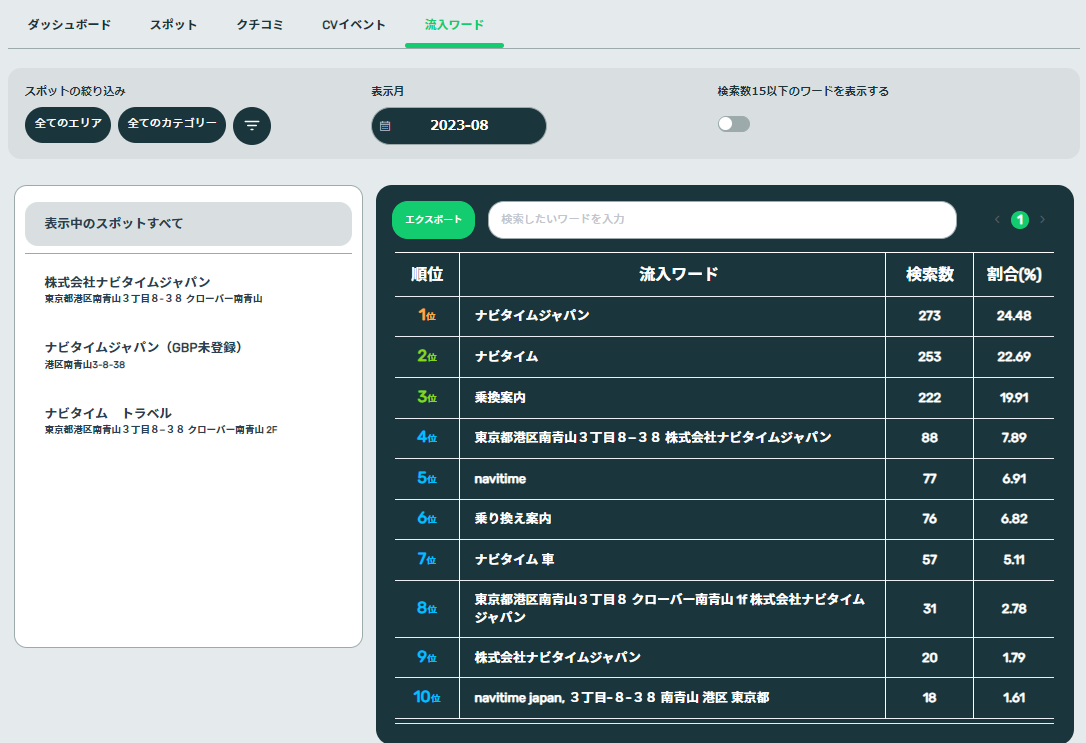The image size is (1086, 743).
Task: Click rank 4 keyword with 東京都港区南青山３丁目８−３８
Action: pyautogui.click(x=652, y=438)
